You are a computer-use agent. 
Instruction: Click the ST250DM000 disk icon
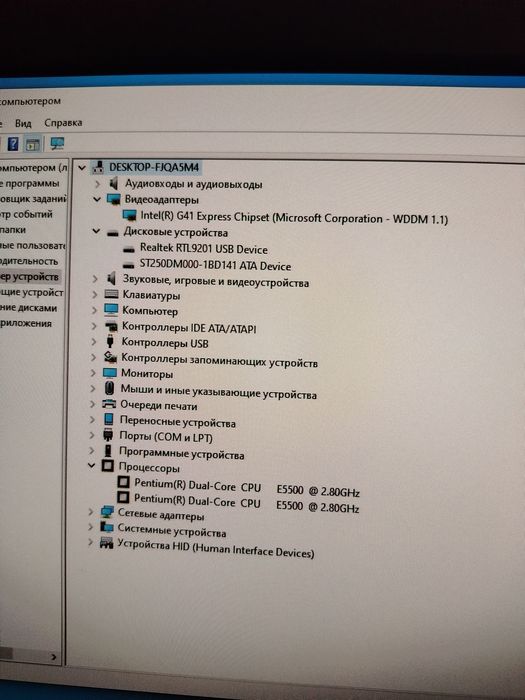click(x=129, y=265)
